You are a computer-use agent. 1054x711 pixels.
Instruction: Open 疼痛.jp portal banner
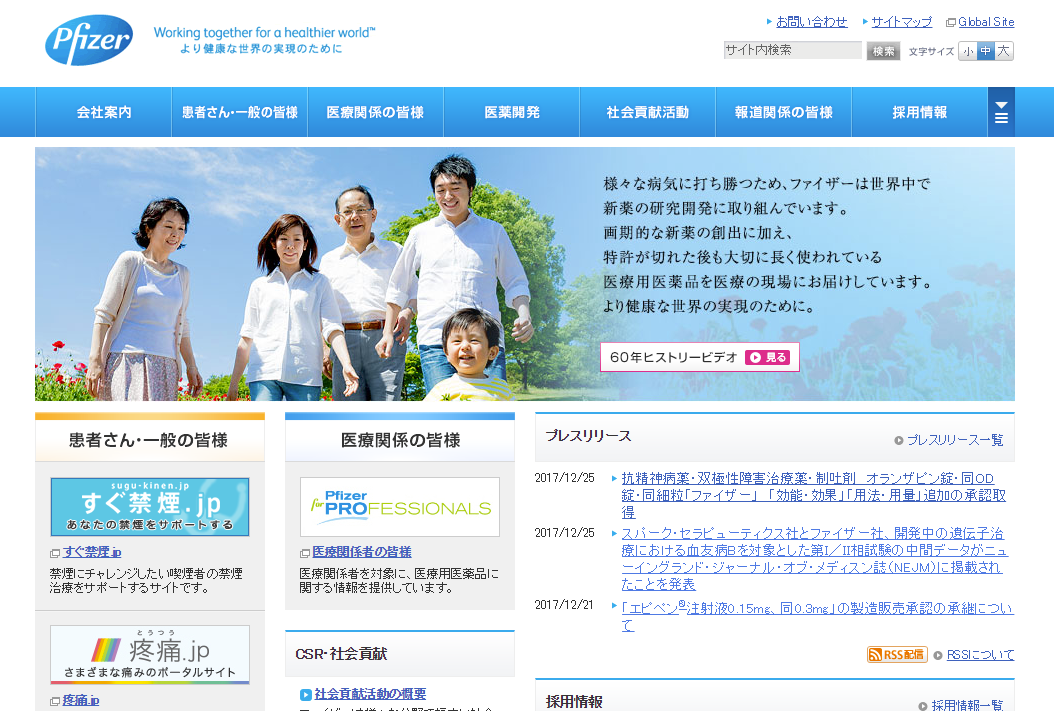(150, 655)
